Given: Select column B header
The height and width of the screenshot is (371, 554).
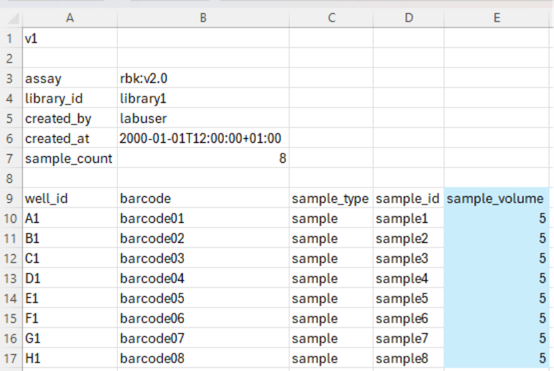Looking at the screenshot, I should coord(203,18).
